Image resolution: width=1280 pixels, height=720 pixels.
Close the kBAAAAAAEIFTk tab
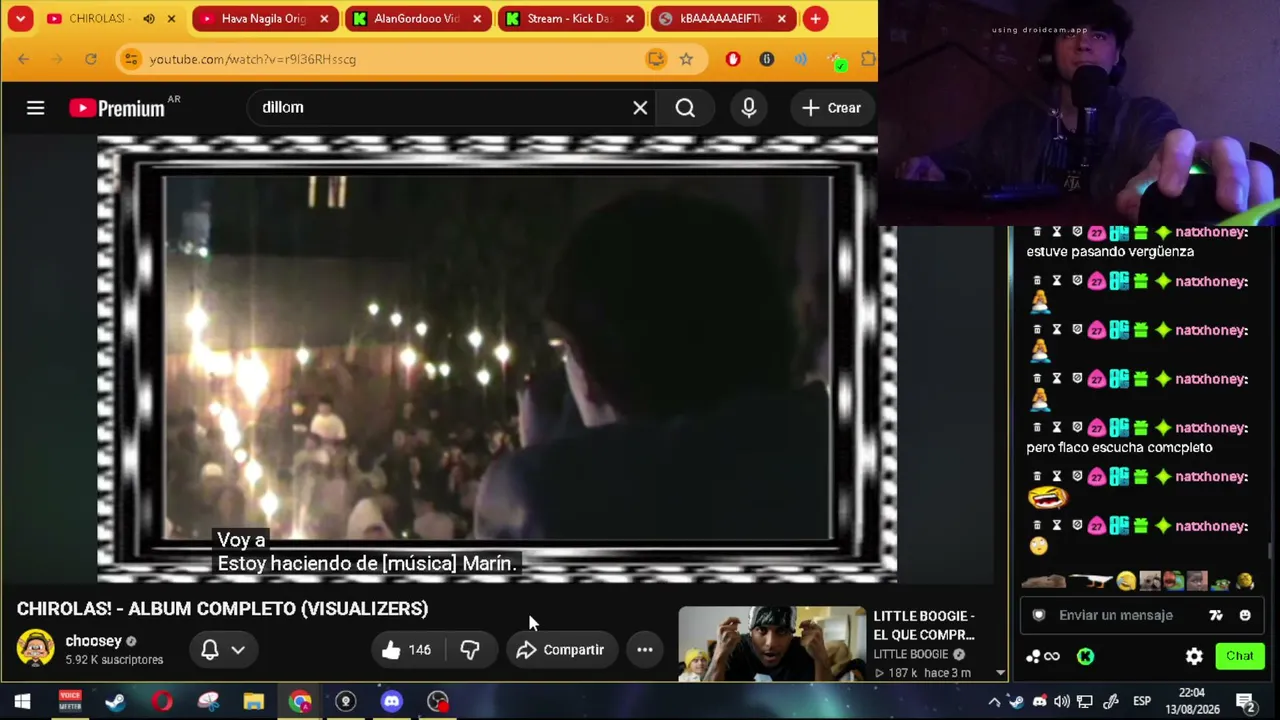[782, 19]
